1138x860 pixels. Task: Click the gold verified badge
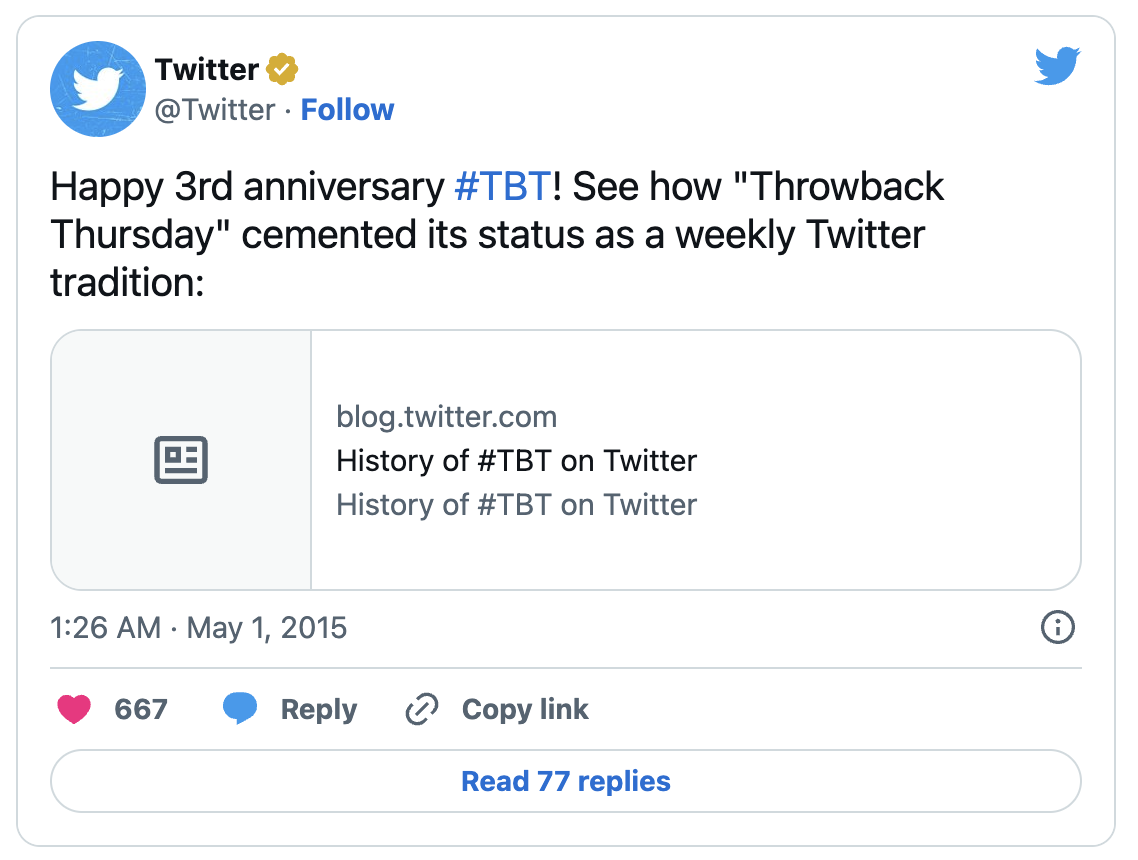point(283,70)
